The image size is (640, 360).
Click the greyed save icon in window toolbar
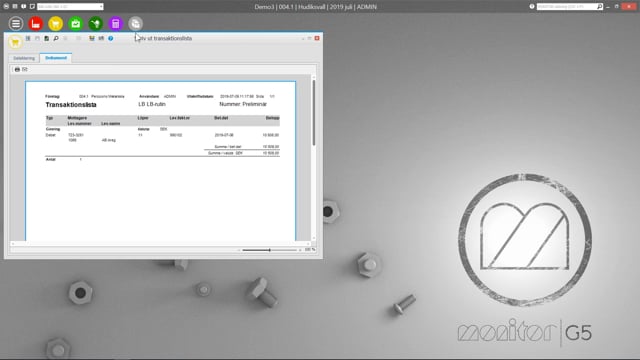pyautogui.click(x=37, y=38)
